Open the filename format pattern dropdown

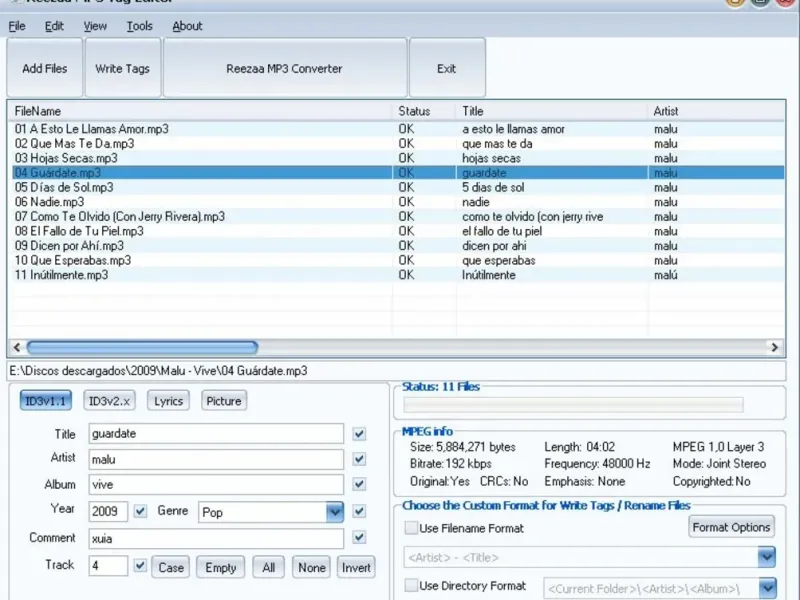[x=766, y=557]
